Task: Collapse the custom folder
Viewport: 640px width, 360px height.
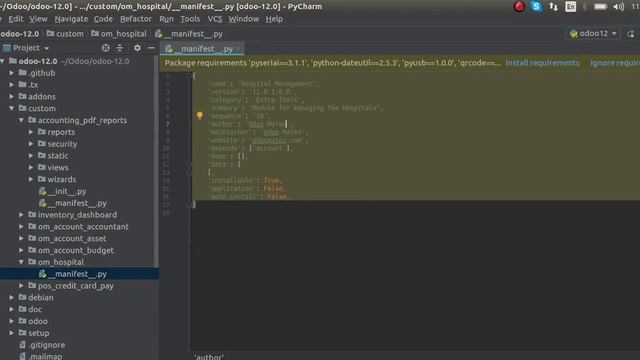Action: (11, 109)
